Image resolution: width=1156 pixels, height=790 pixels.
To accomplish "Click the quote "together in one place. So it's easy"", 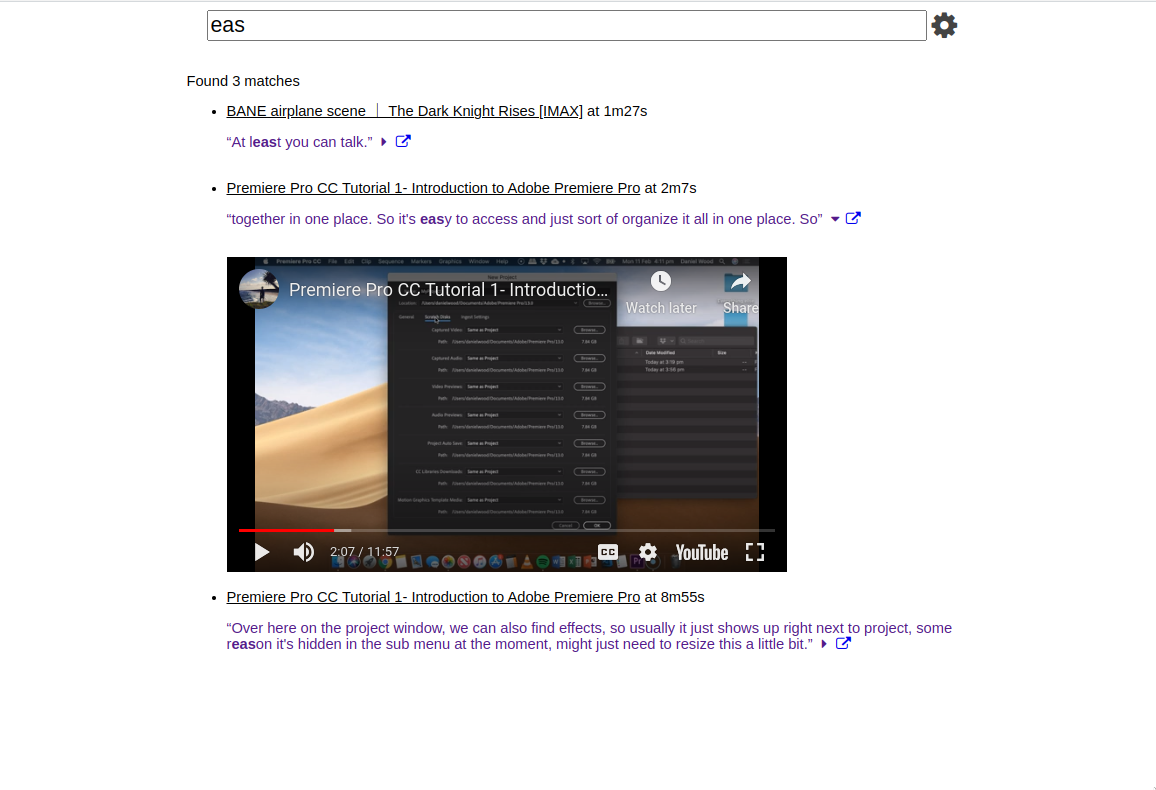I will pyautogui.click(x=524, y=220).
